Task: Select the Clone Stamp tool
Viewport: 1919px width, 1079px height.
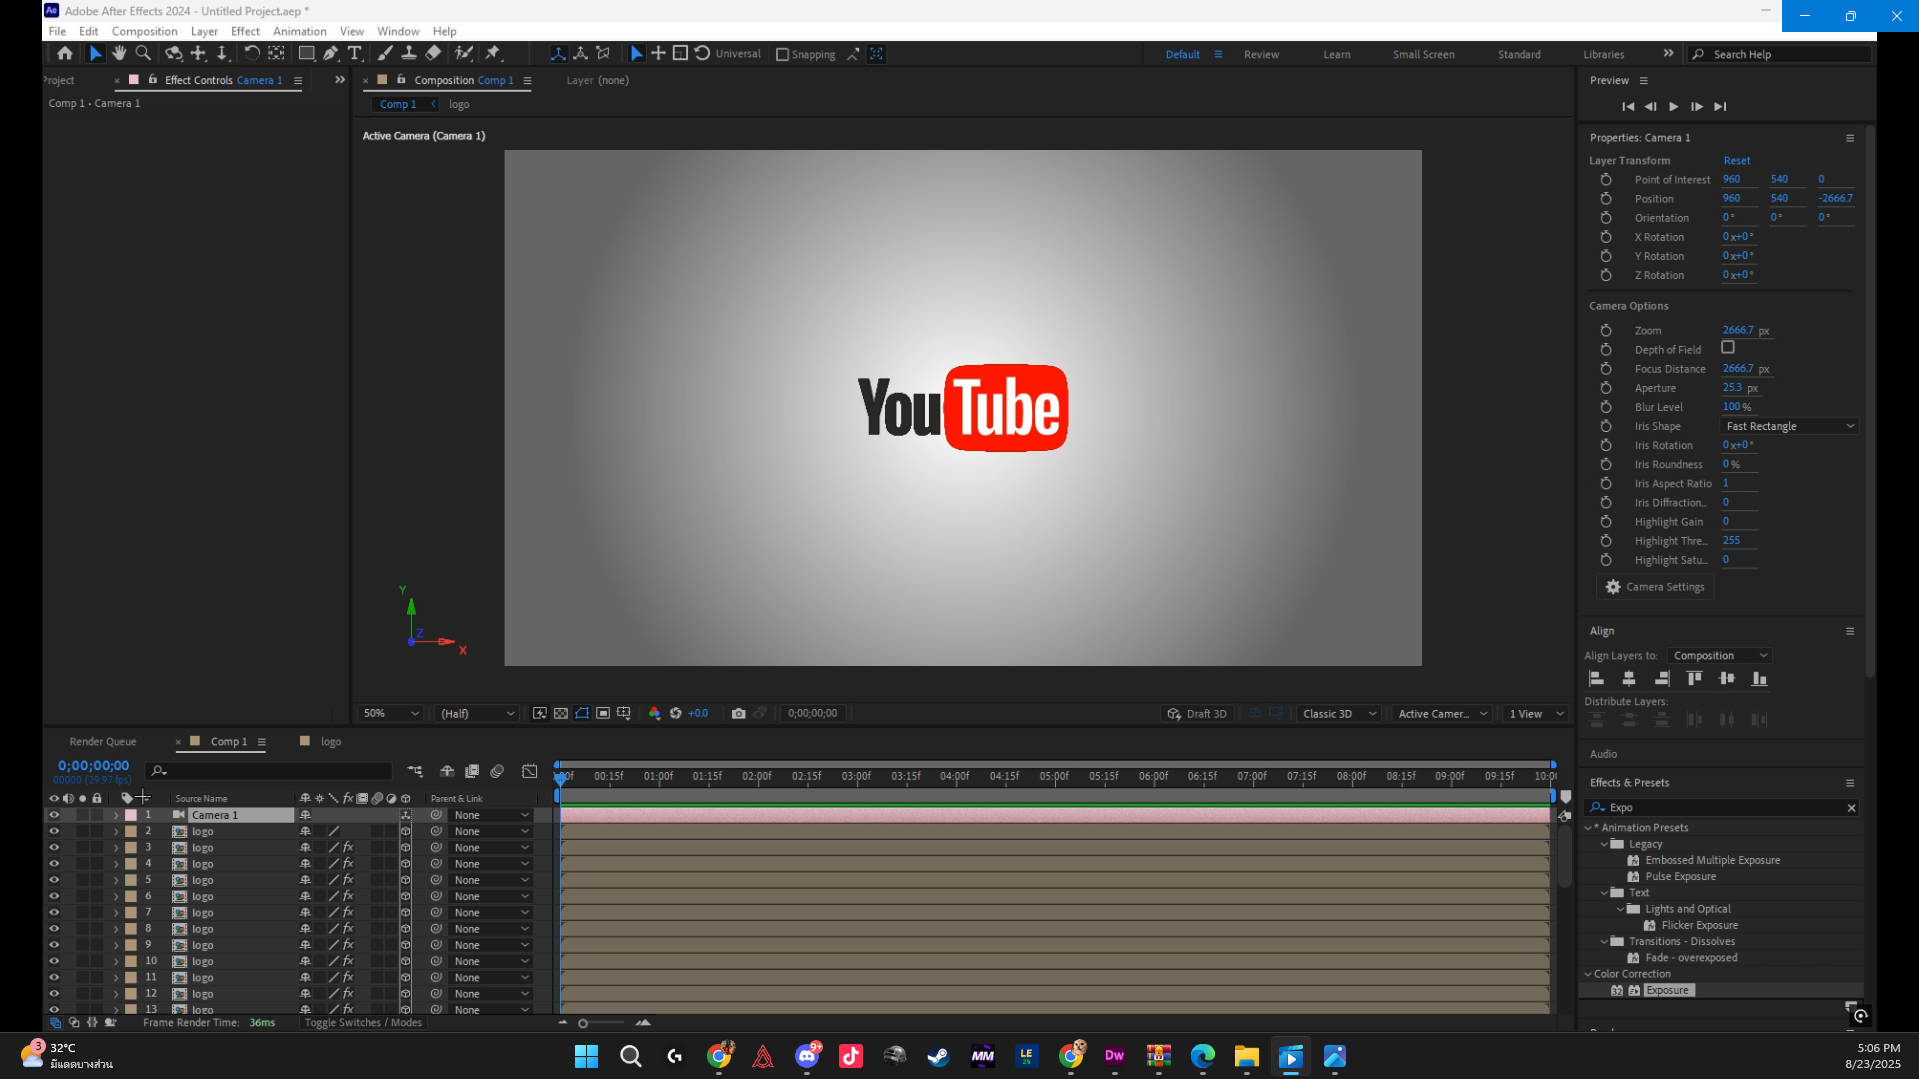Action: (x=409, y=54)
